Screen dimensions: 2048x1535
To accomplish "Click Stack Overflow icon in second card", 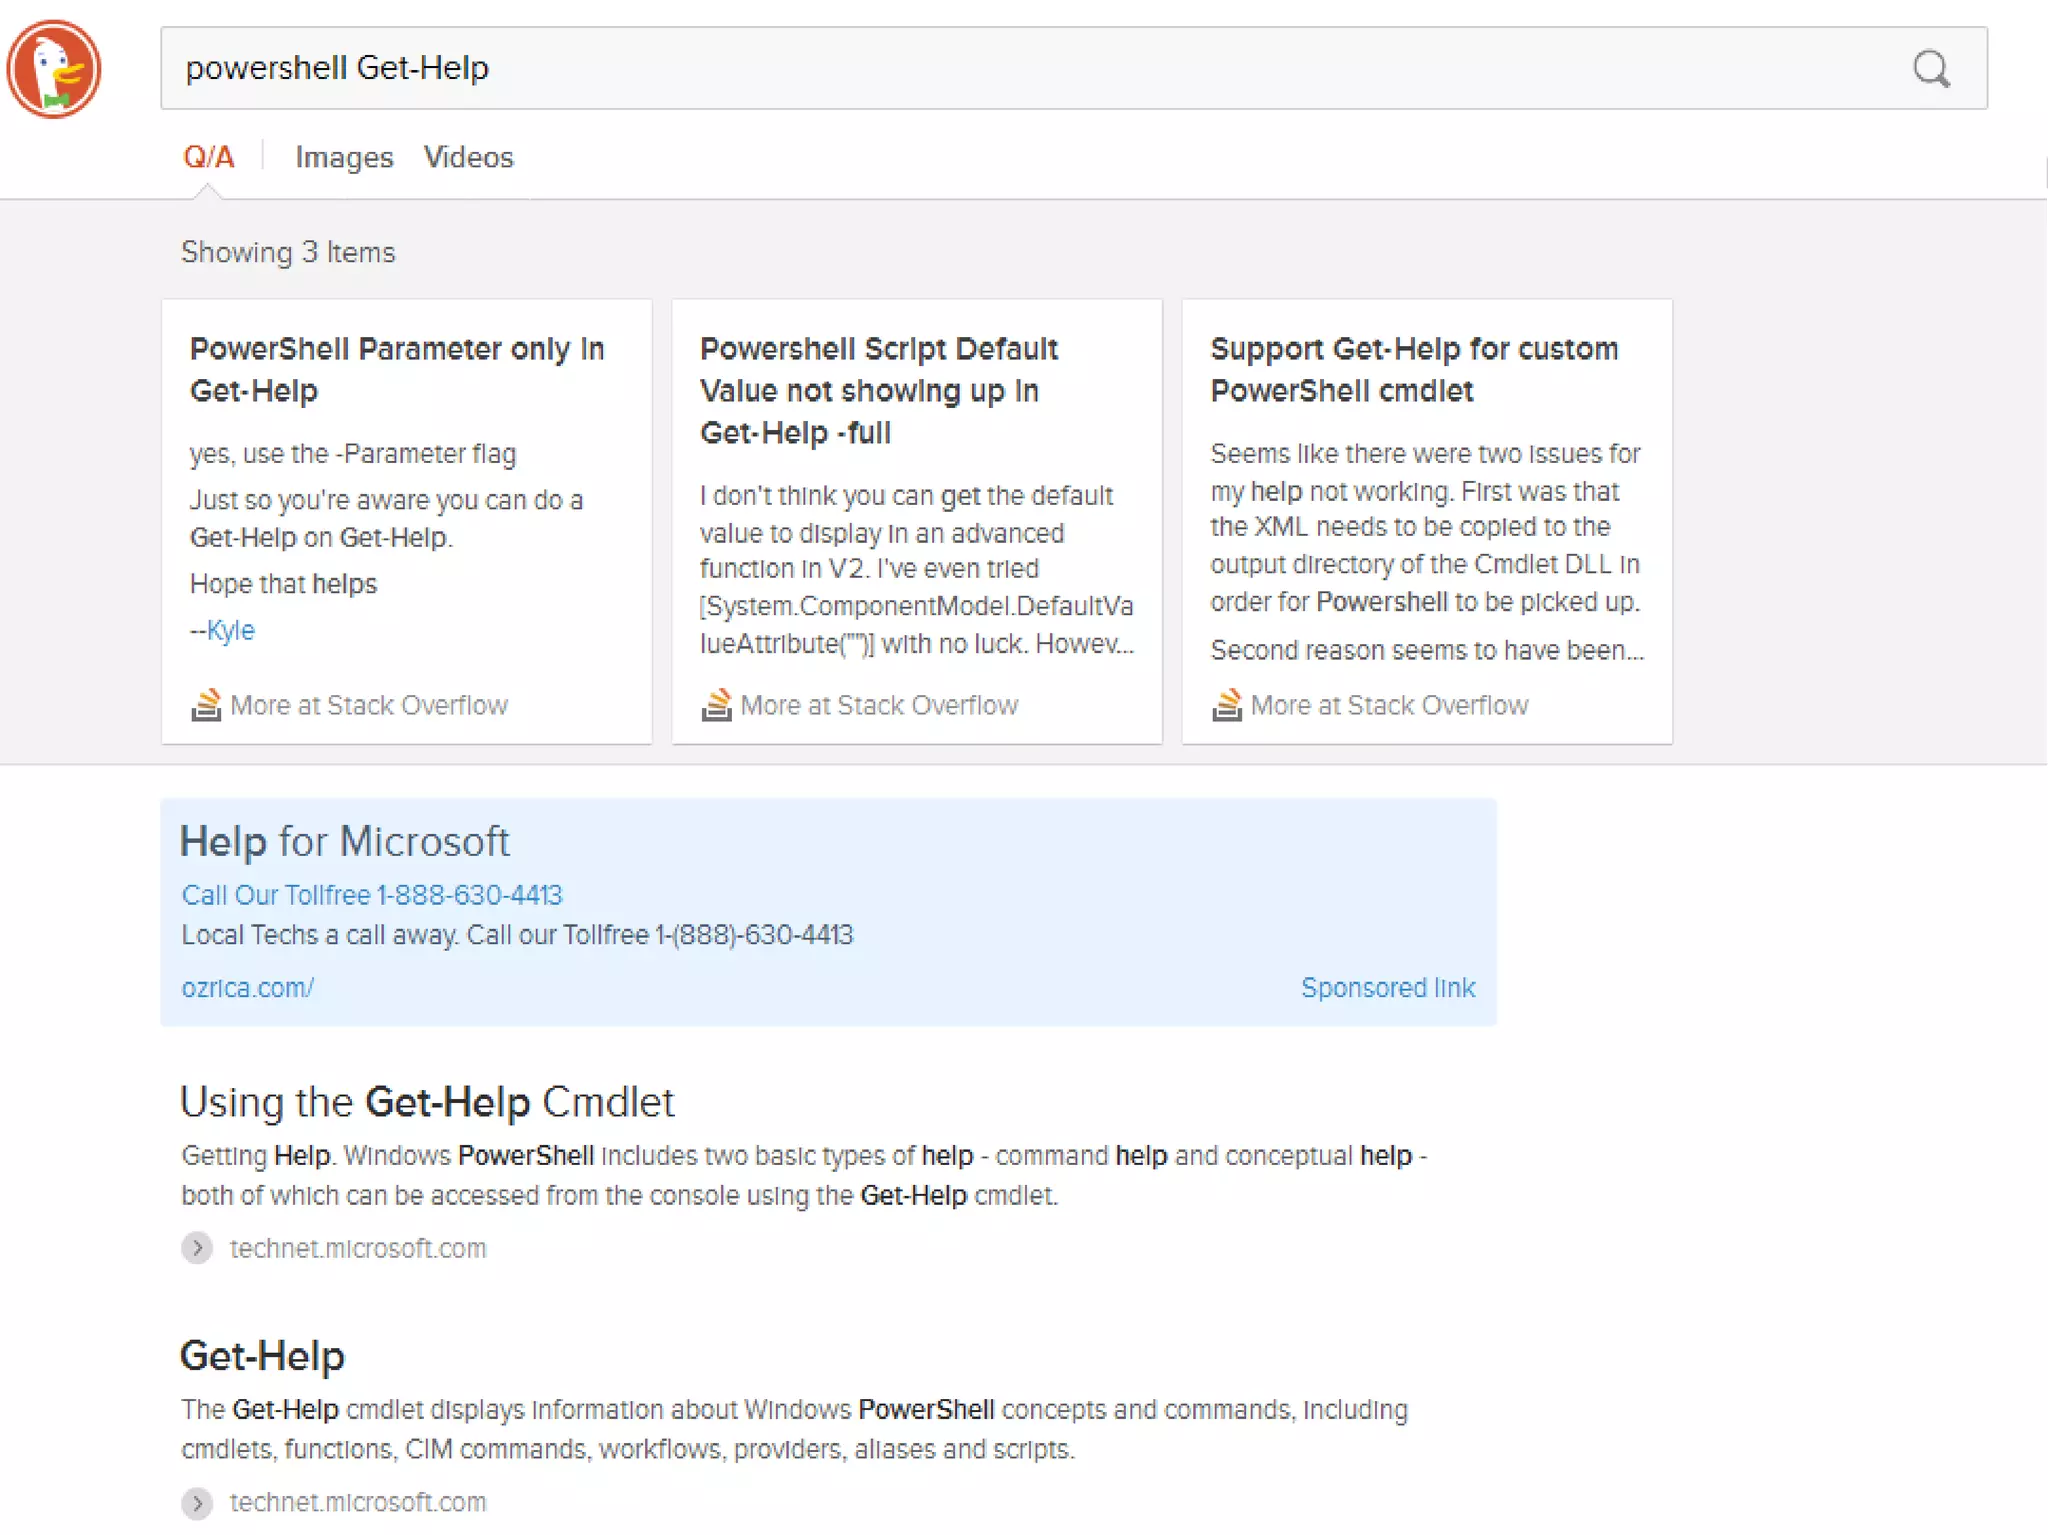I will pyautogui.click(x=716, y=705).
